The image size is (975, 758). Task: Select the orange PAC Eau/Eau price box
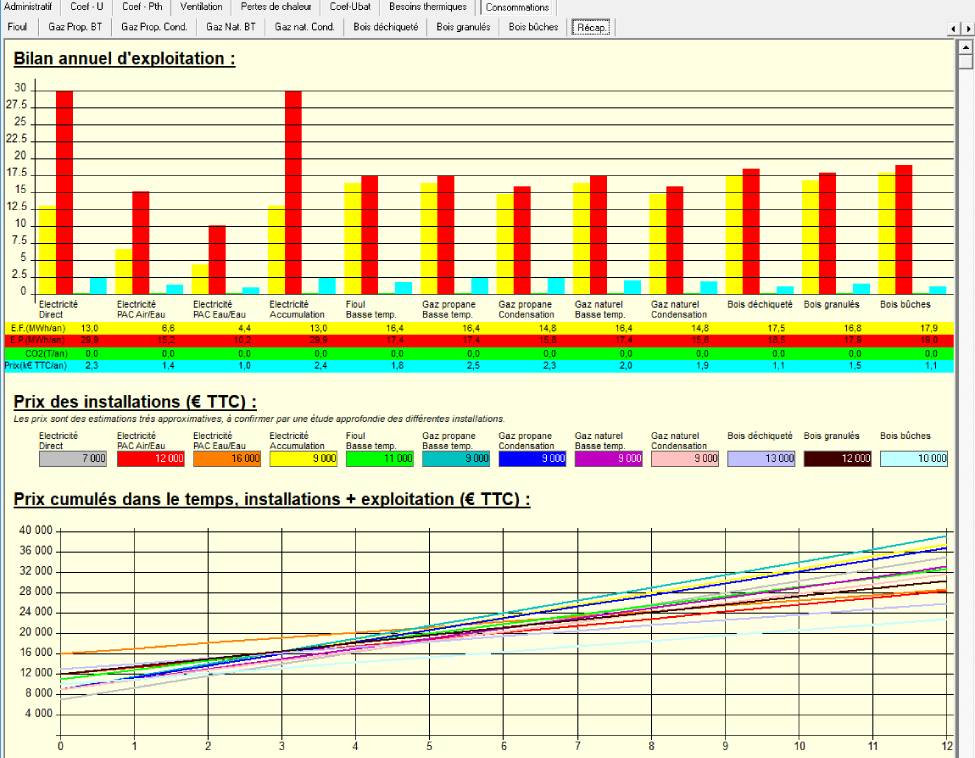223,458
